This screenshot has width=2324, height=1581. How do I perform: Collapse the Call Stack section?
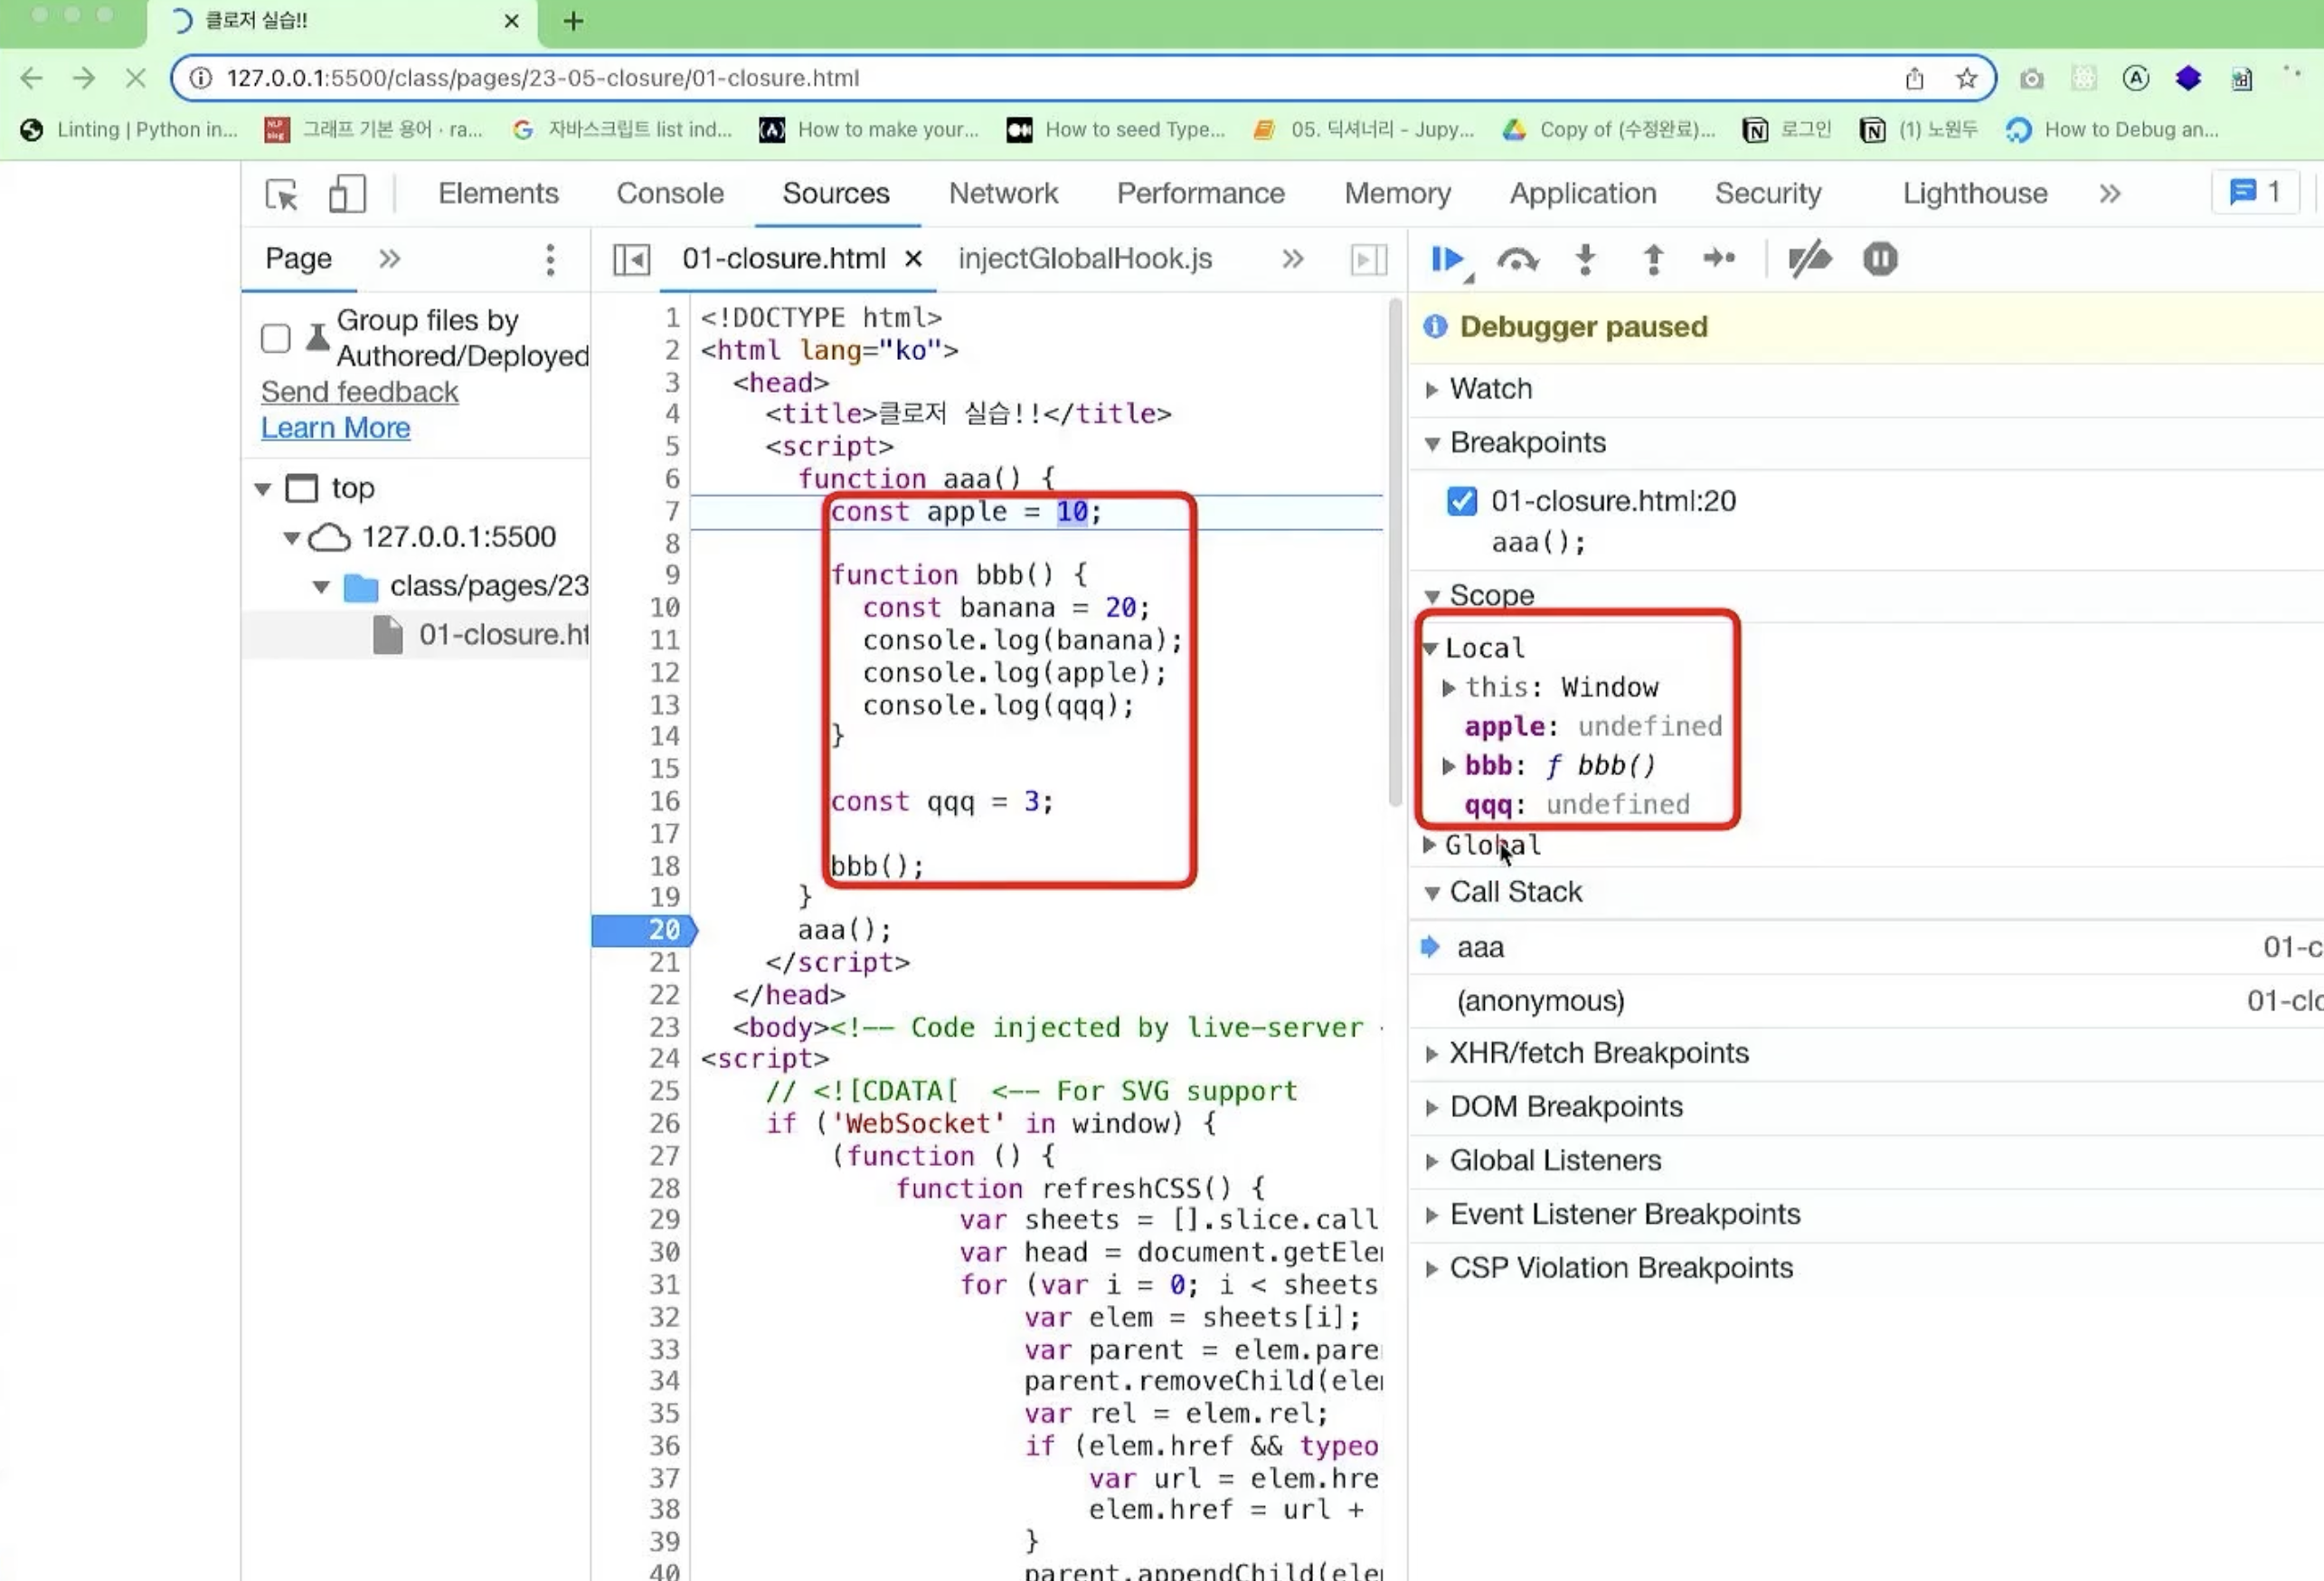[x=1432, y=893]
